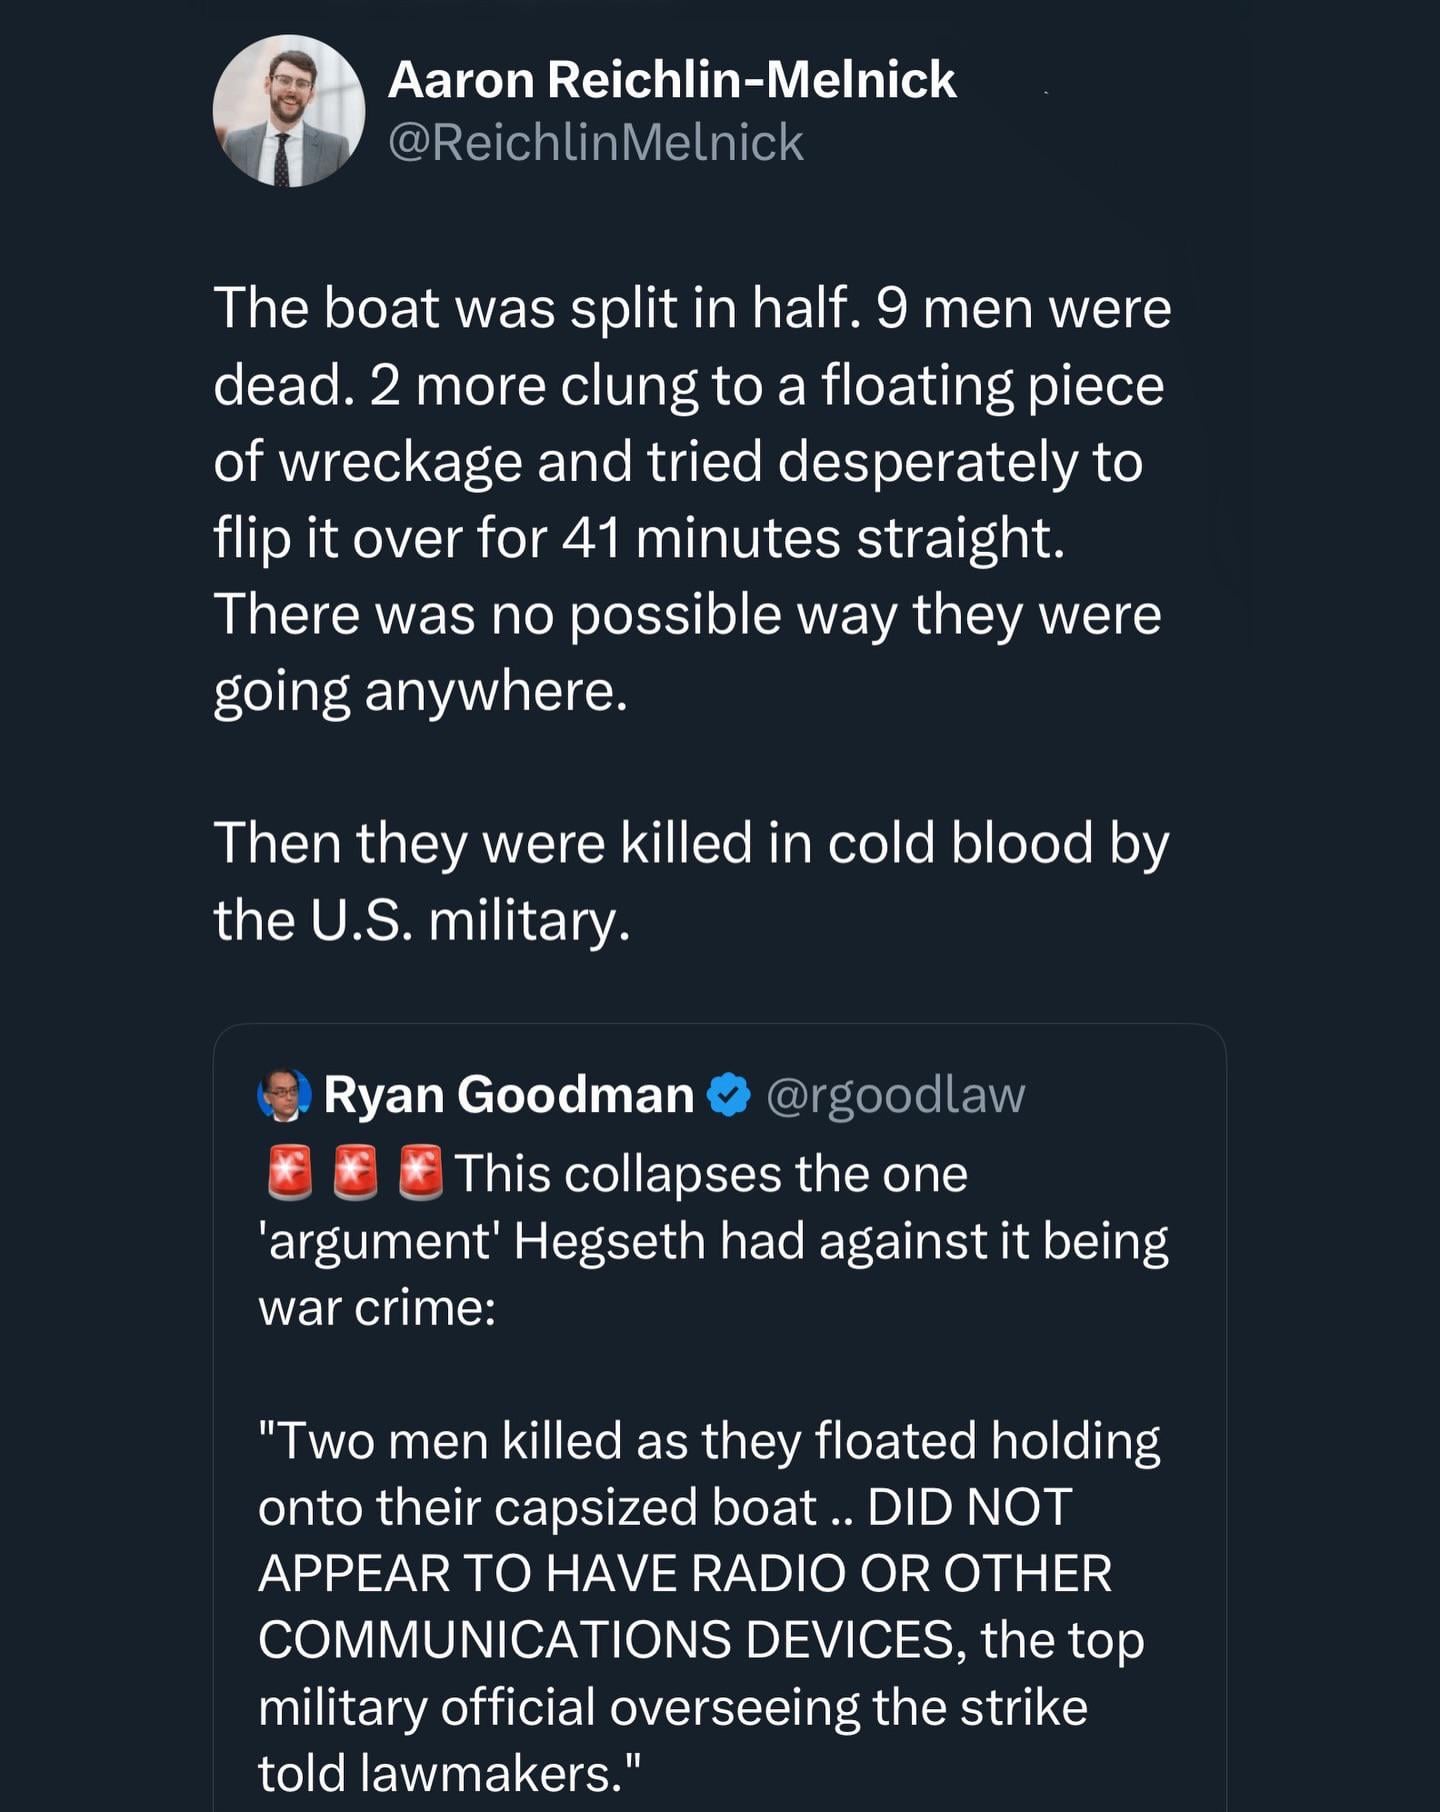Open Aaron Reichlin-Melnick's profile photo
The height and width of the screenshot is (1812, 1440).
click(x=288, y=111)
